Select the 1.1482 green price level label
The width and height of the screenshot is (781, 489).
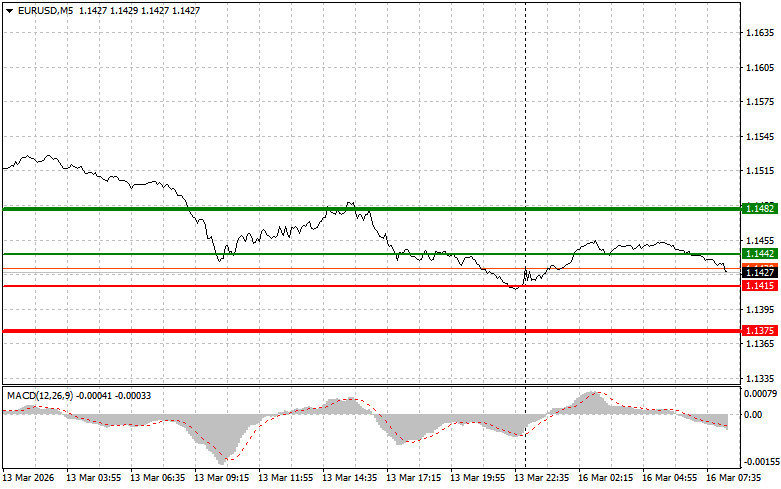(x=760, y=209)
